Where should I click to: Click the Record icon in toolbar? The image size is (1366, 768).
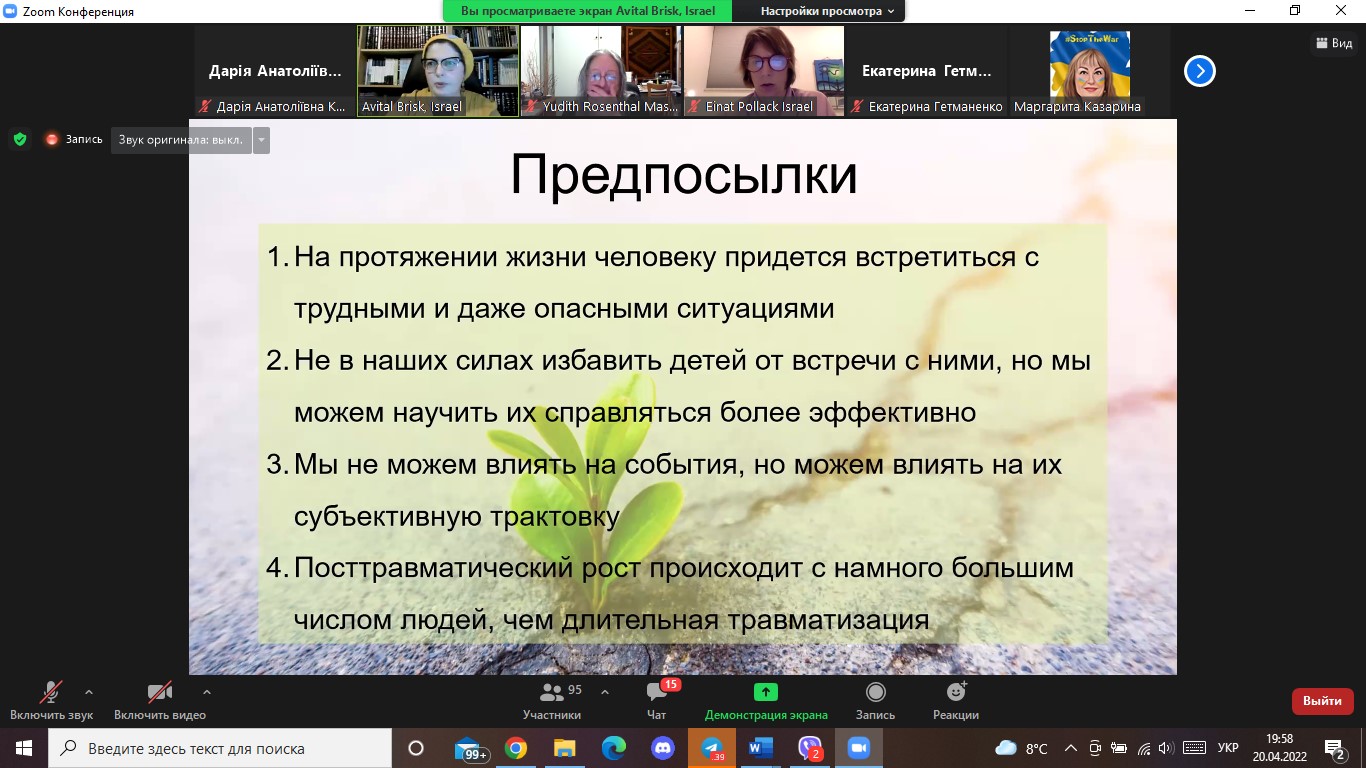pos(875,692)
